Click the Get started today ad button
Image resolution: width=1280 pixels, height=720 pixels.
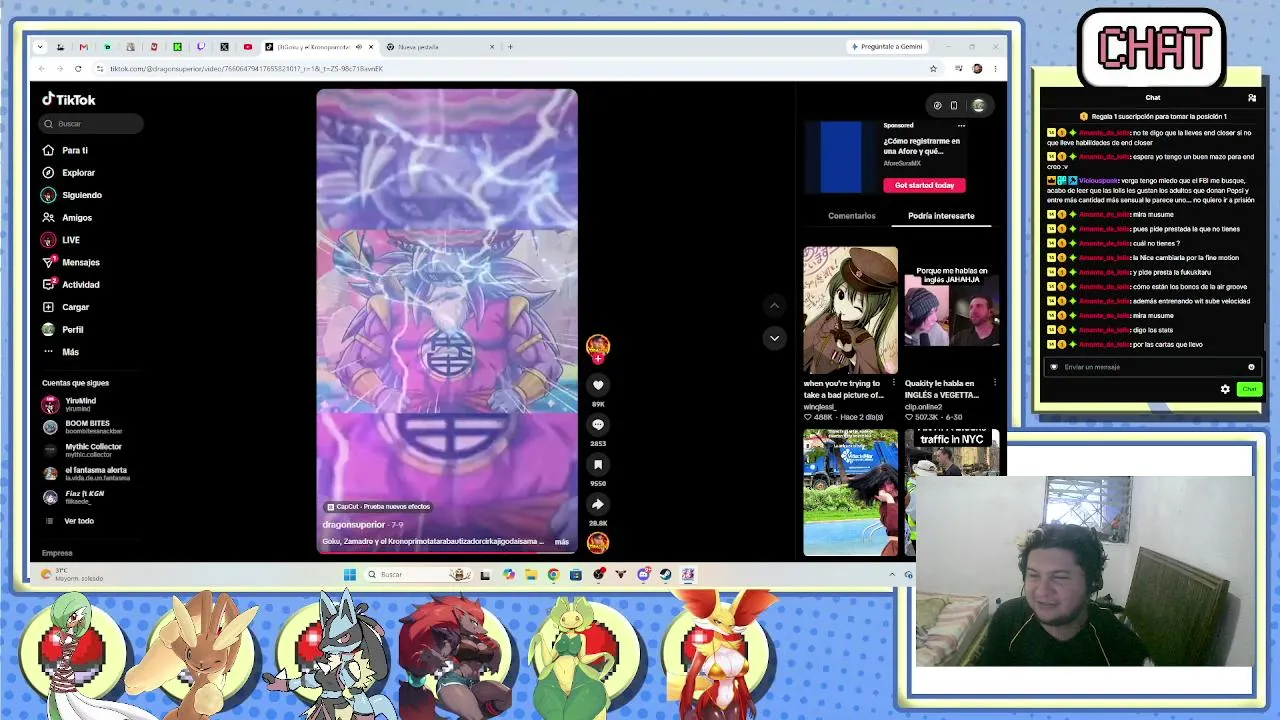tap(924, 185)
